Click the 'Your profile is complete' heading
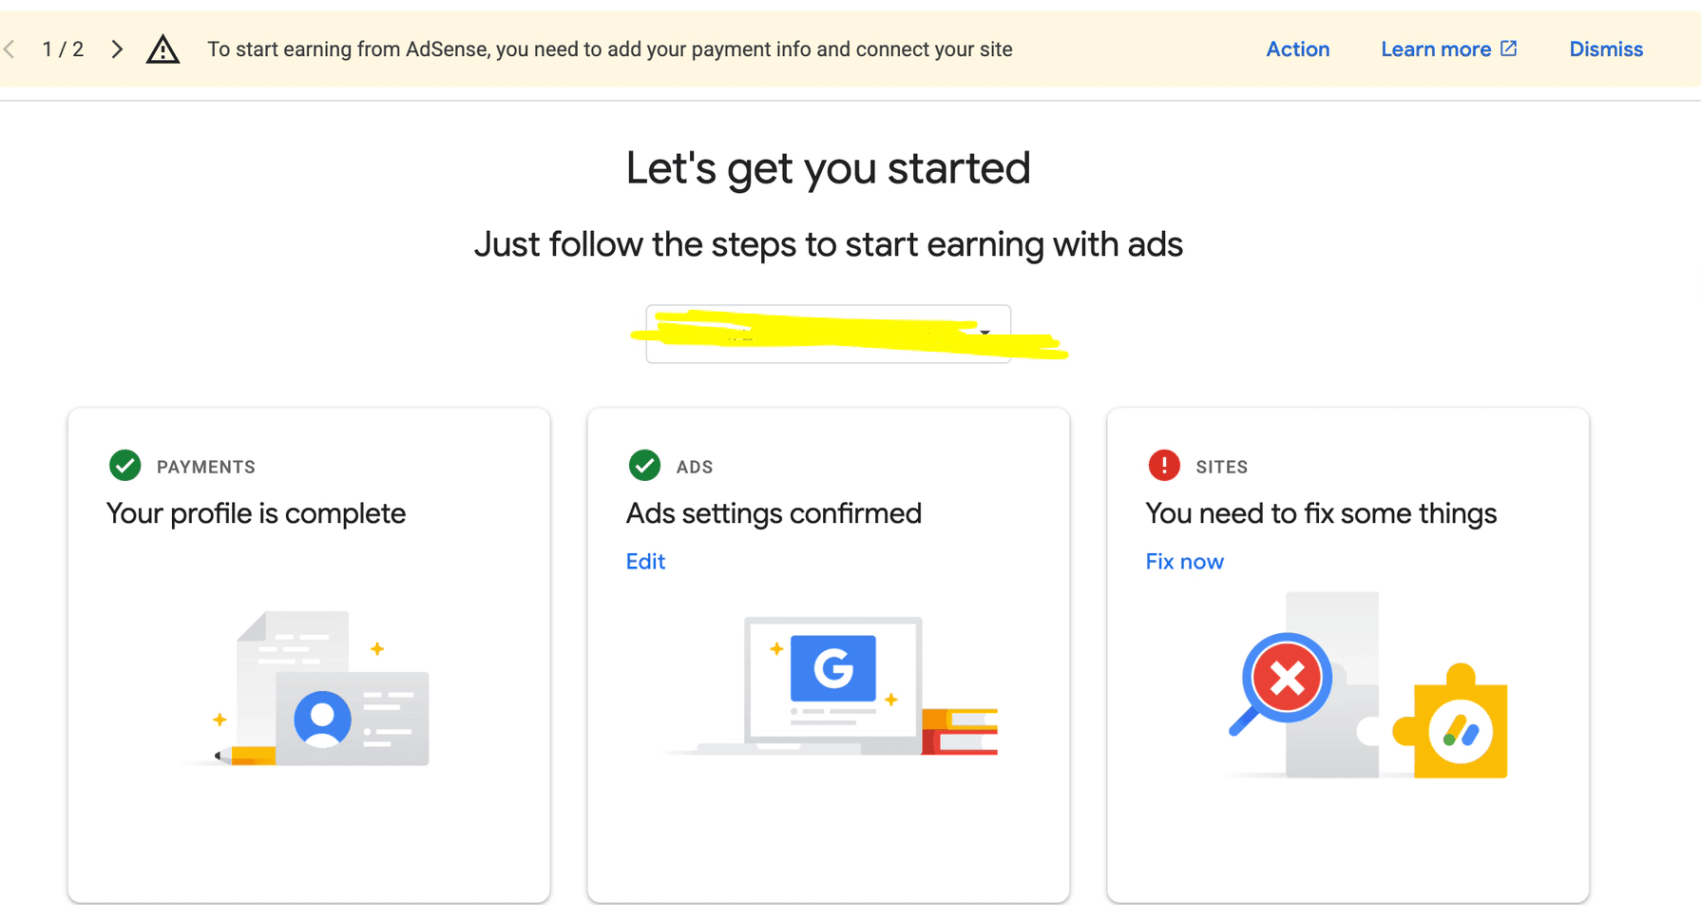This screenshot has width=1701, height=905. (256, 514)
